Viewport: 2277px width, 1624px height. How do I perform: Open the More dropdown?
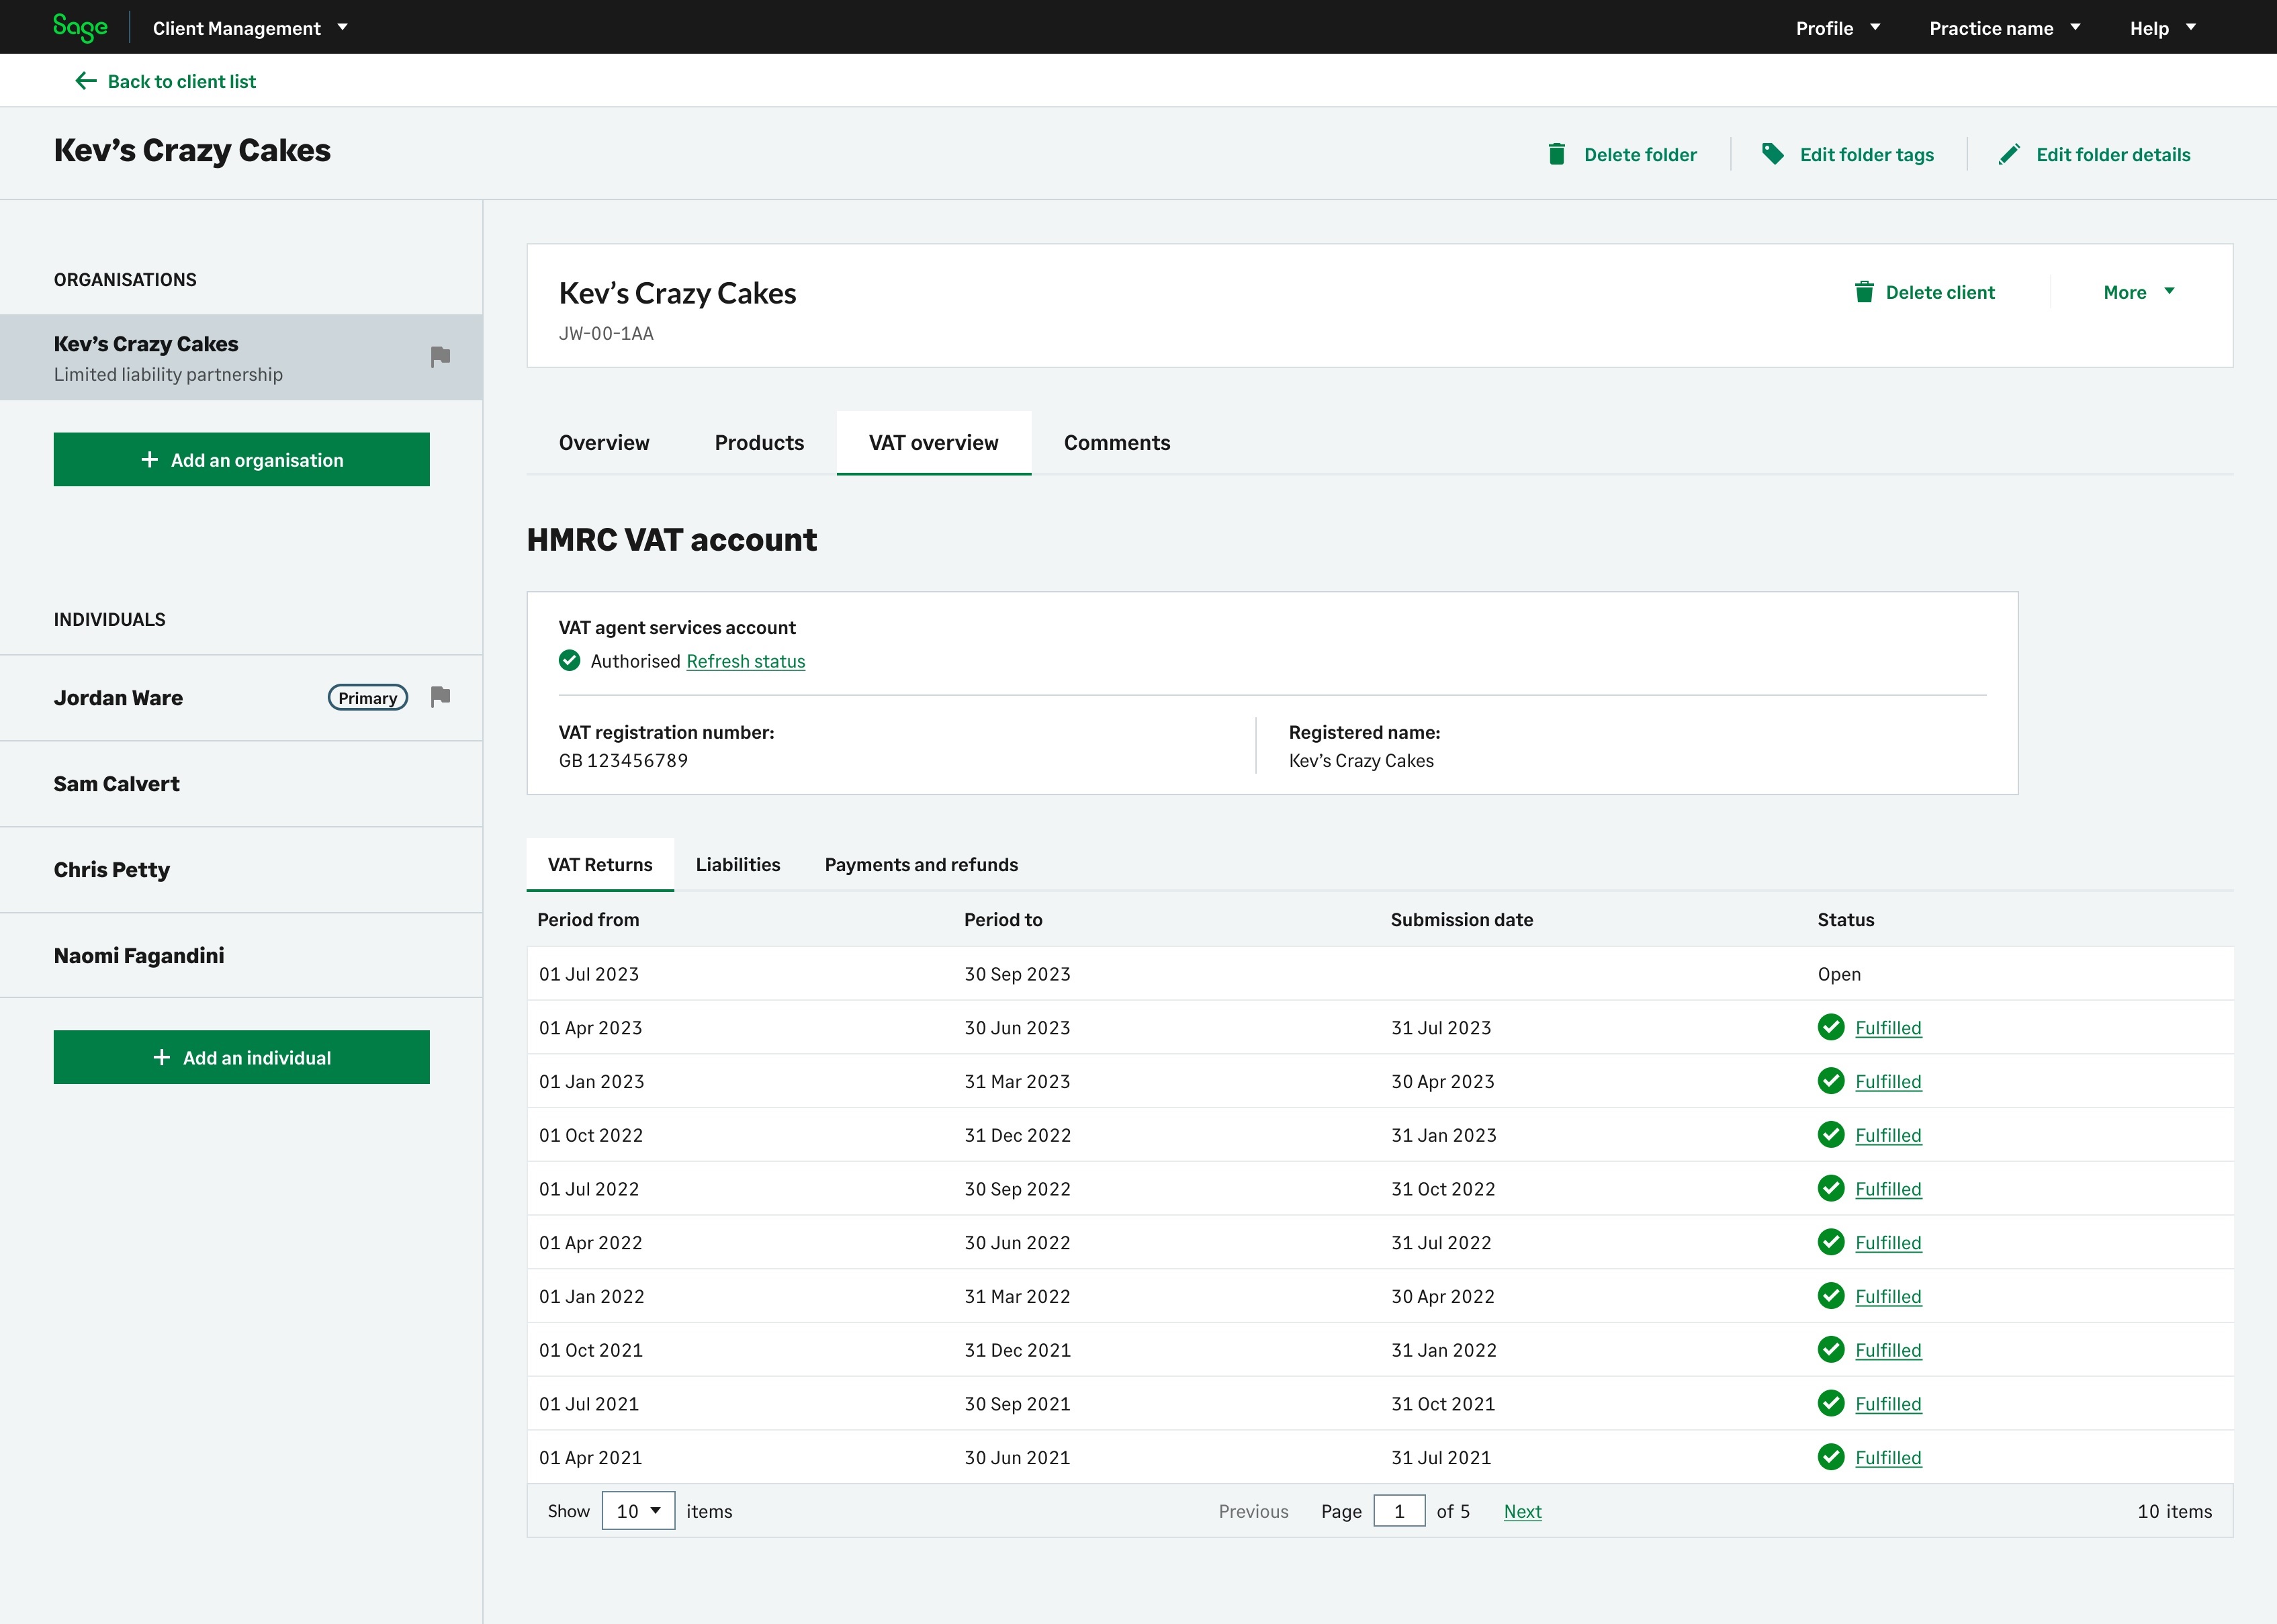click(2138, 292)
